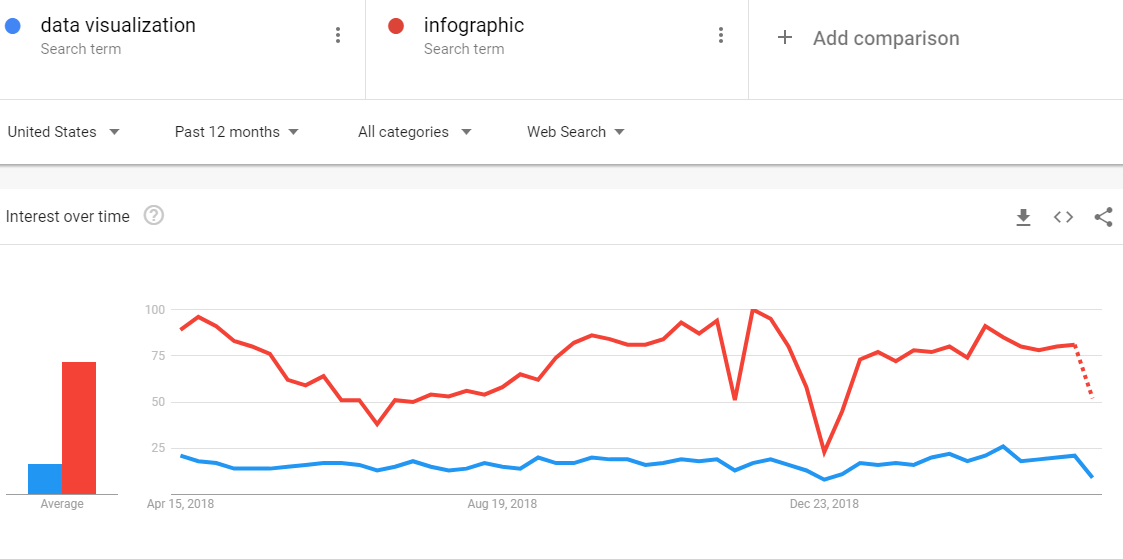Image resolution: width=1123 pixels, height=559 pixels.
Task: Edit the data visualization search term
Action: tap(118, 26)
